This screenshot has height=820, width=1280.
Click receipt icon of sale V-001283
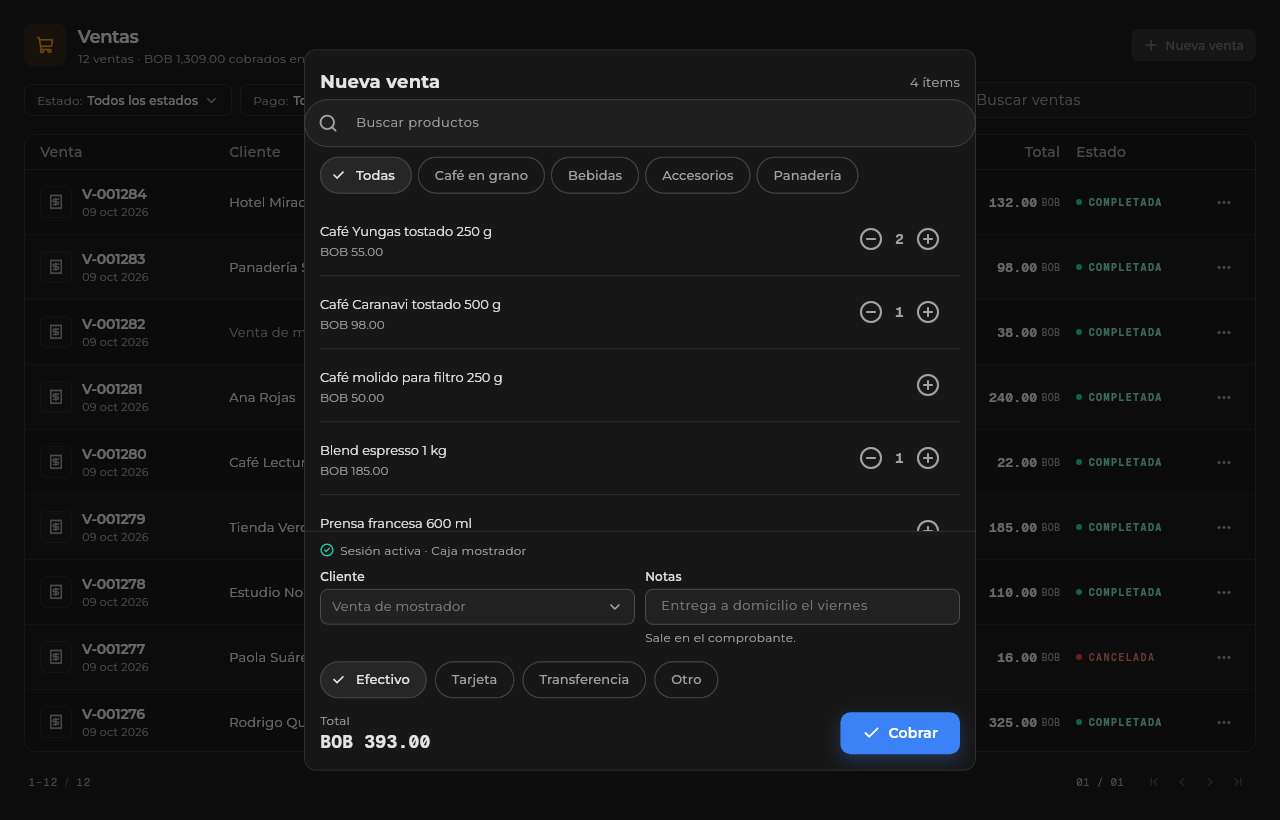click(56, 267)
